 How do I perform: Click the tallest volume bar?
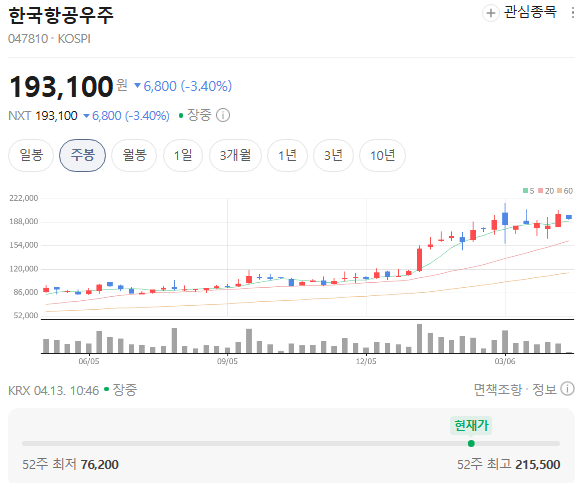coord(419,339)
